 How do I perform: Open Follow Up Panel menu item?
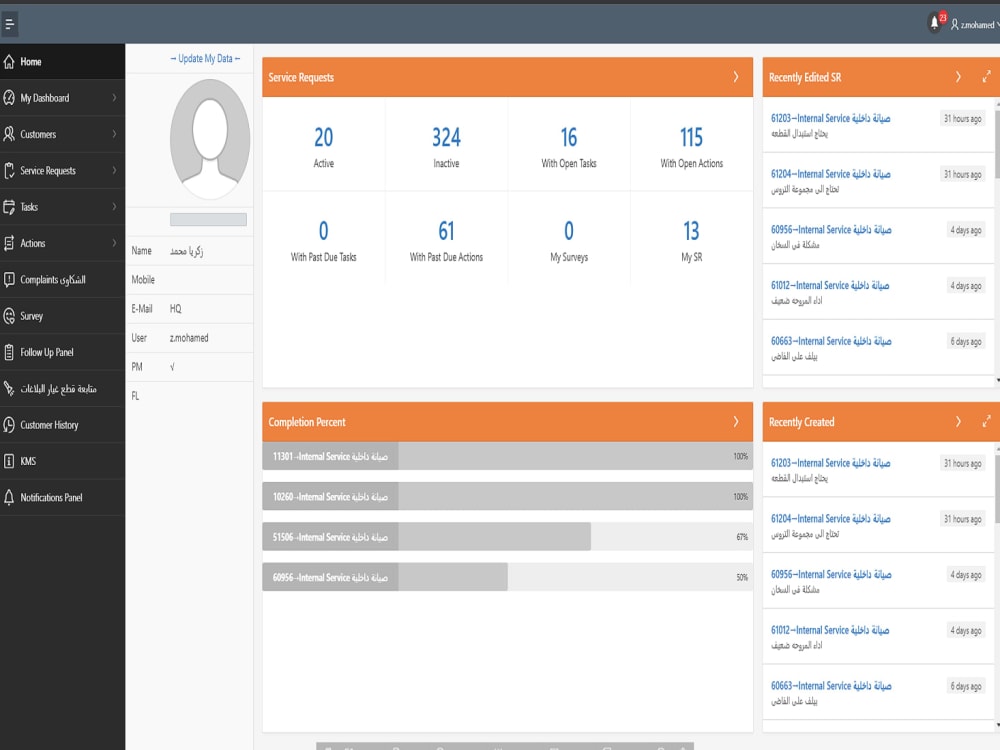pyautogui.click(x=62, y=352)
